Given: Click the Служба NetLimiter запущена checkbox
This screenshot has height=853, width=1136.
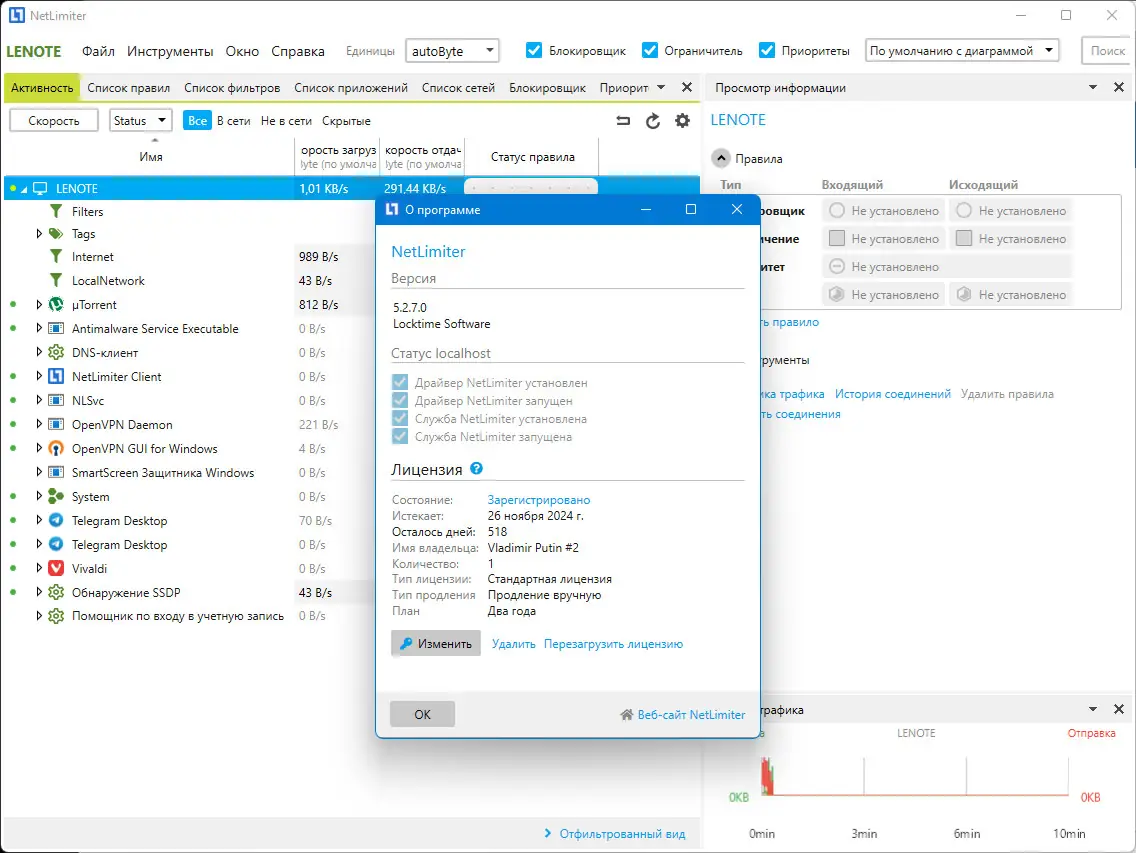Looking at the screenshot, I should (x=400, y=436).
